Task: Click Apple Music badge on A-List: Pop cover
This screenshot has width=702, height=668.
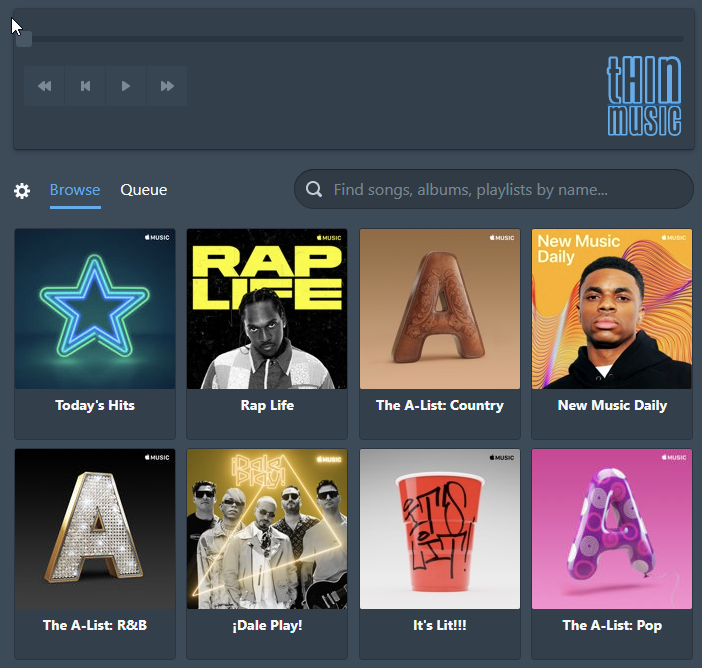Action: coord(673,457)
